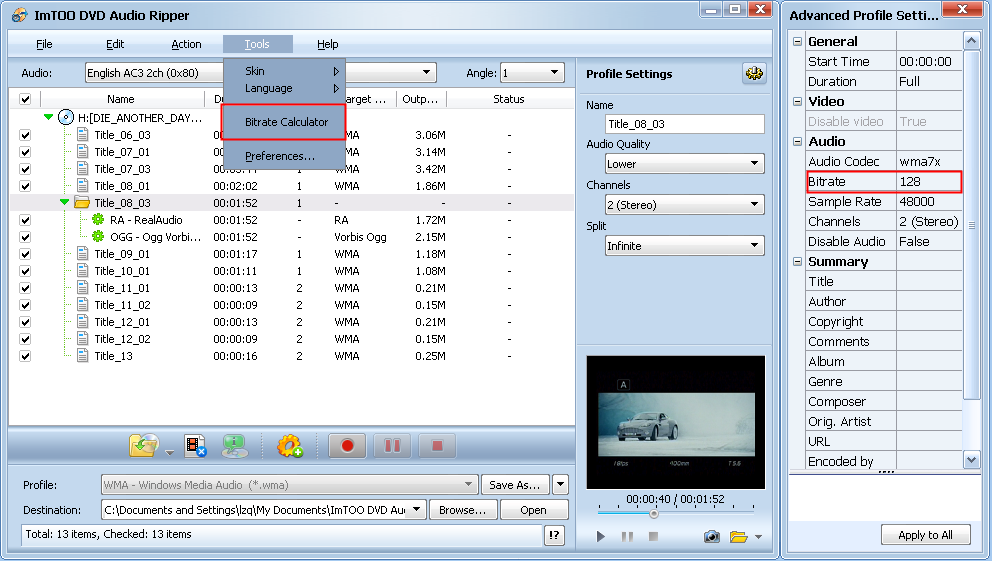Open the File menu
This screenshot has width=992, height=561.
44,44
